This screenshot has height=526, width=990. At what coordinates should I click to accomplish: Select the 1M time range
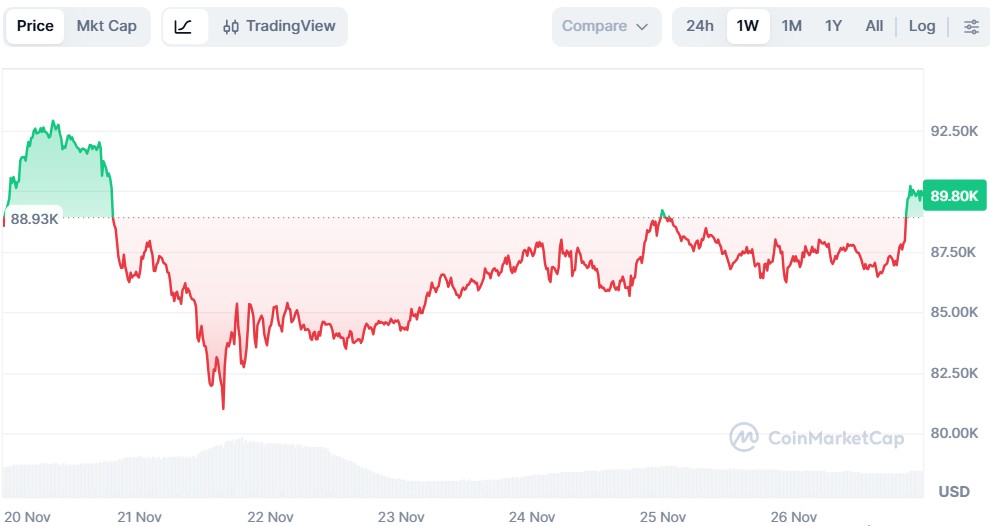[792, 27]
